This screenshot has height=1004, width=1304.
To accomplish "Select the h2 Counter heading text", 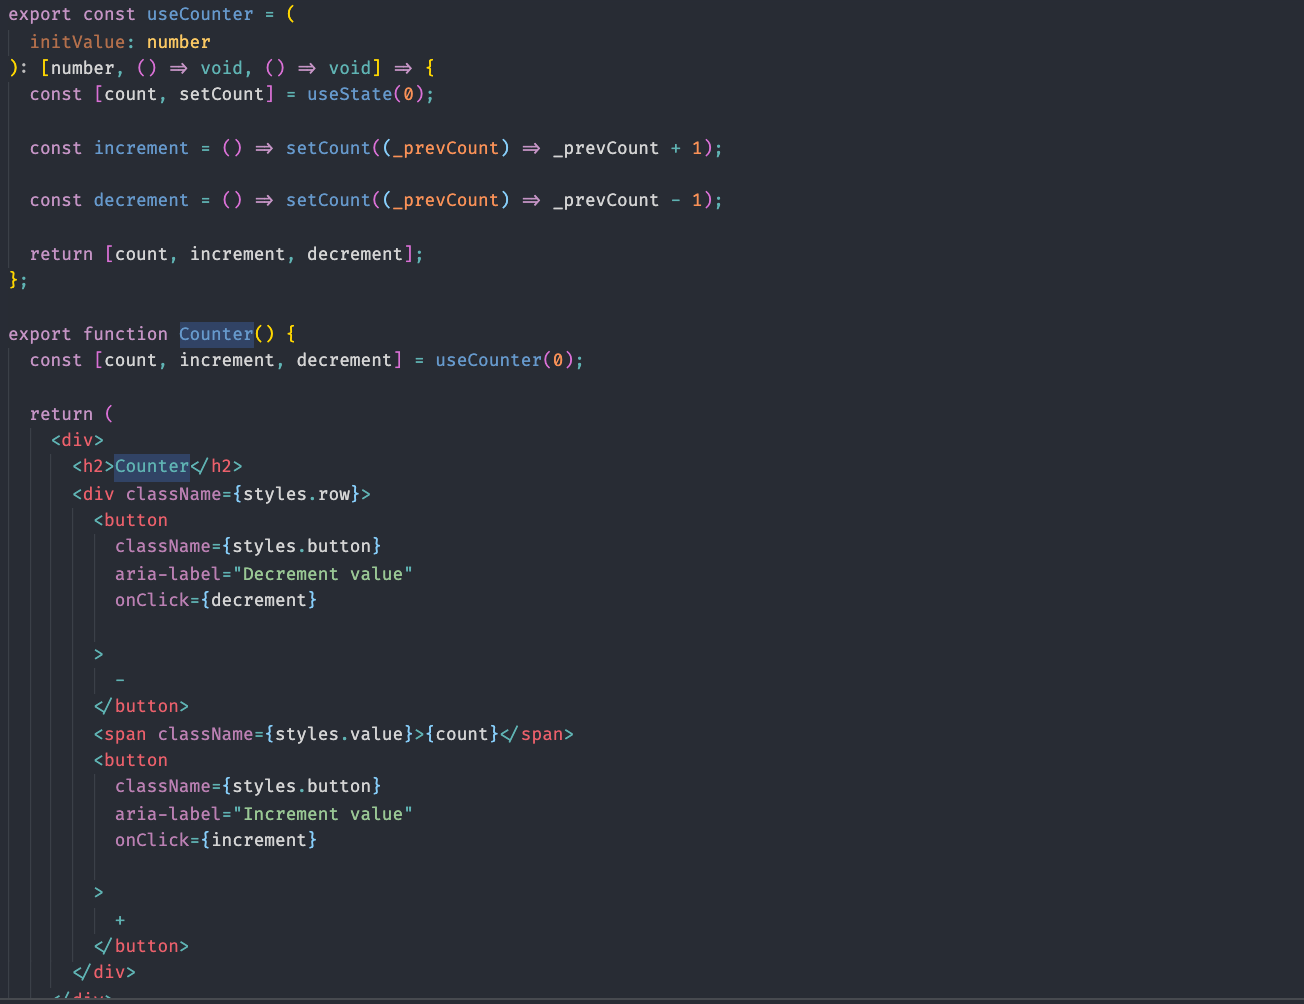I will [x=151, y=465].
